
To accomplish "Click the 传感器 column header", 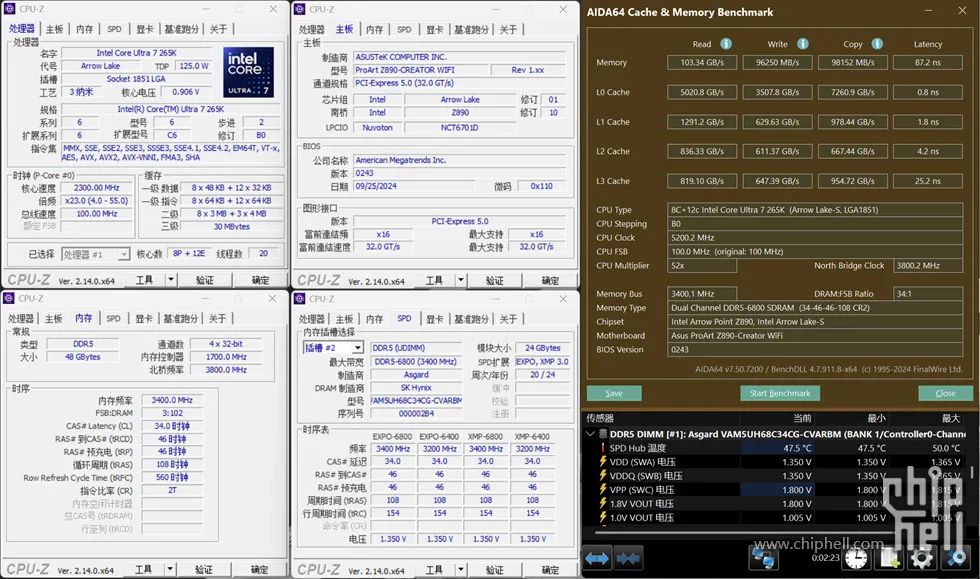I will coord(600,418).
